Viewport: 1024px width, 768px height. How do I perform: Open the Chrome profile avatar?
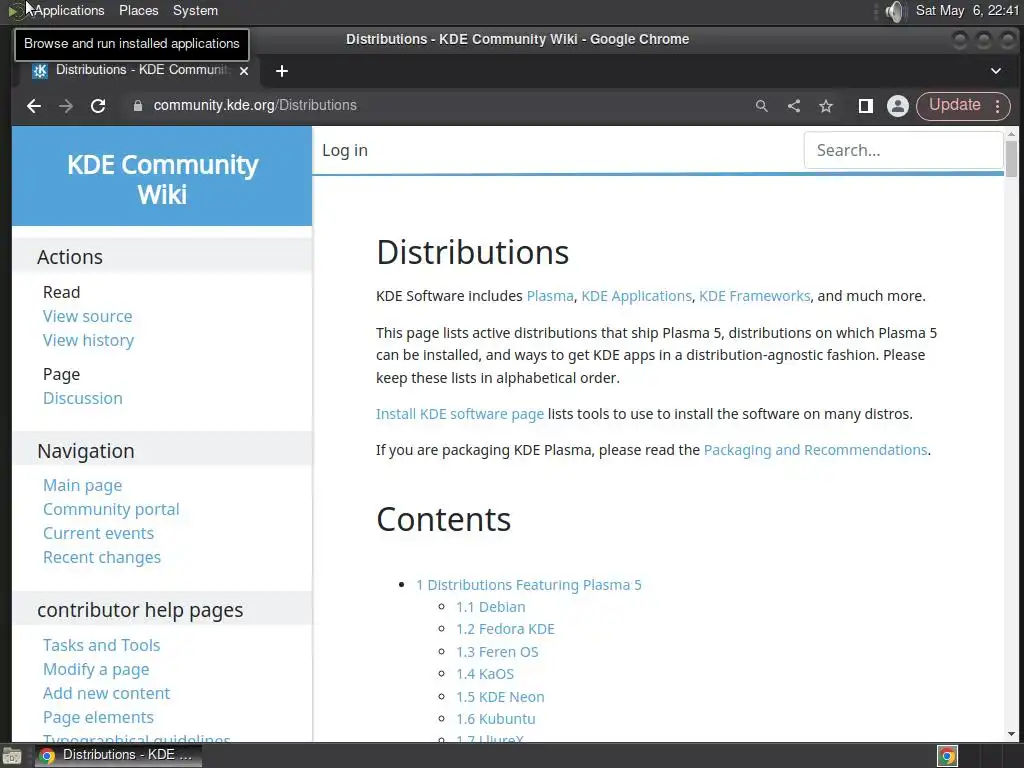(898, 106)
